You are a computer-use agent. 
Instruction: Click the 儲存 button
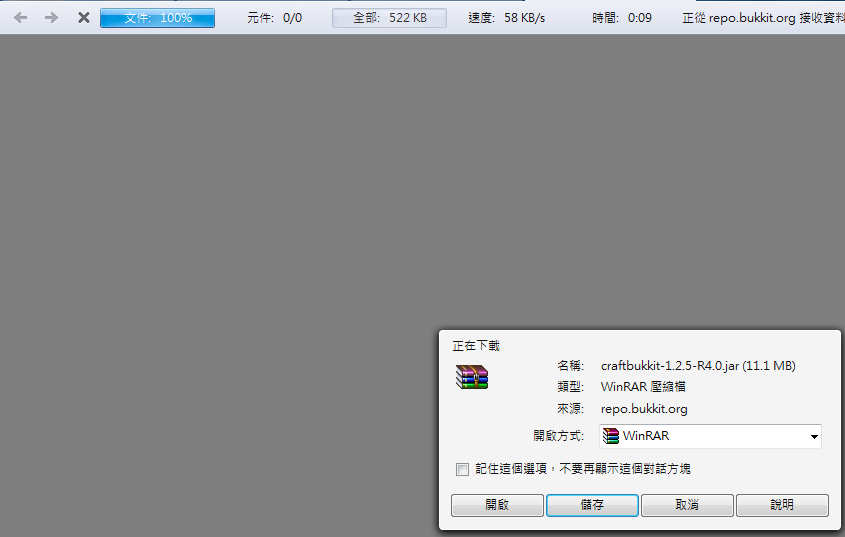592,505
